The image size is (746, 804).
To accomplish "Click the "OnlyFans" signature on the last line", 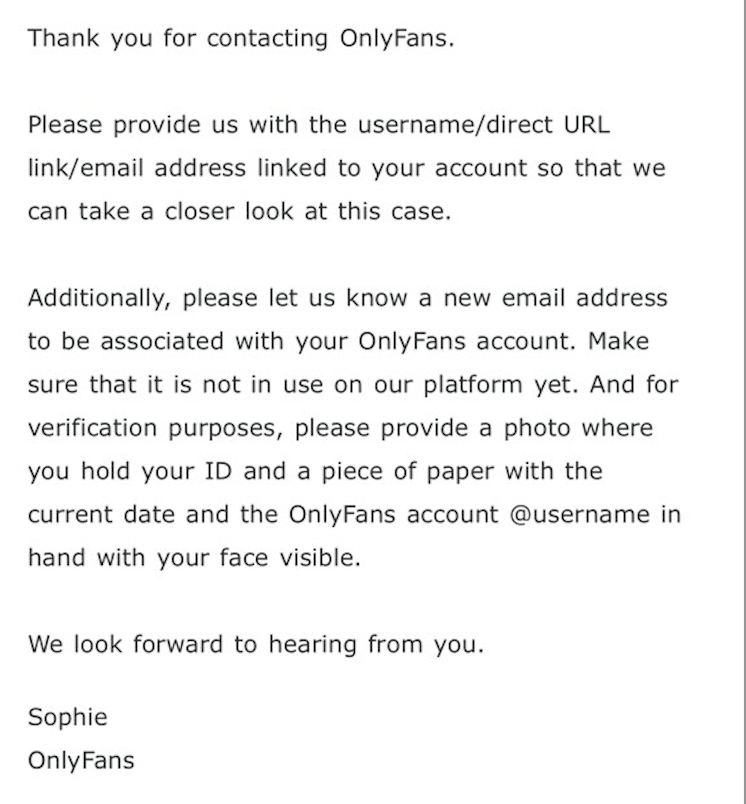I will click(81, 760).
